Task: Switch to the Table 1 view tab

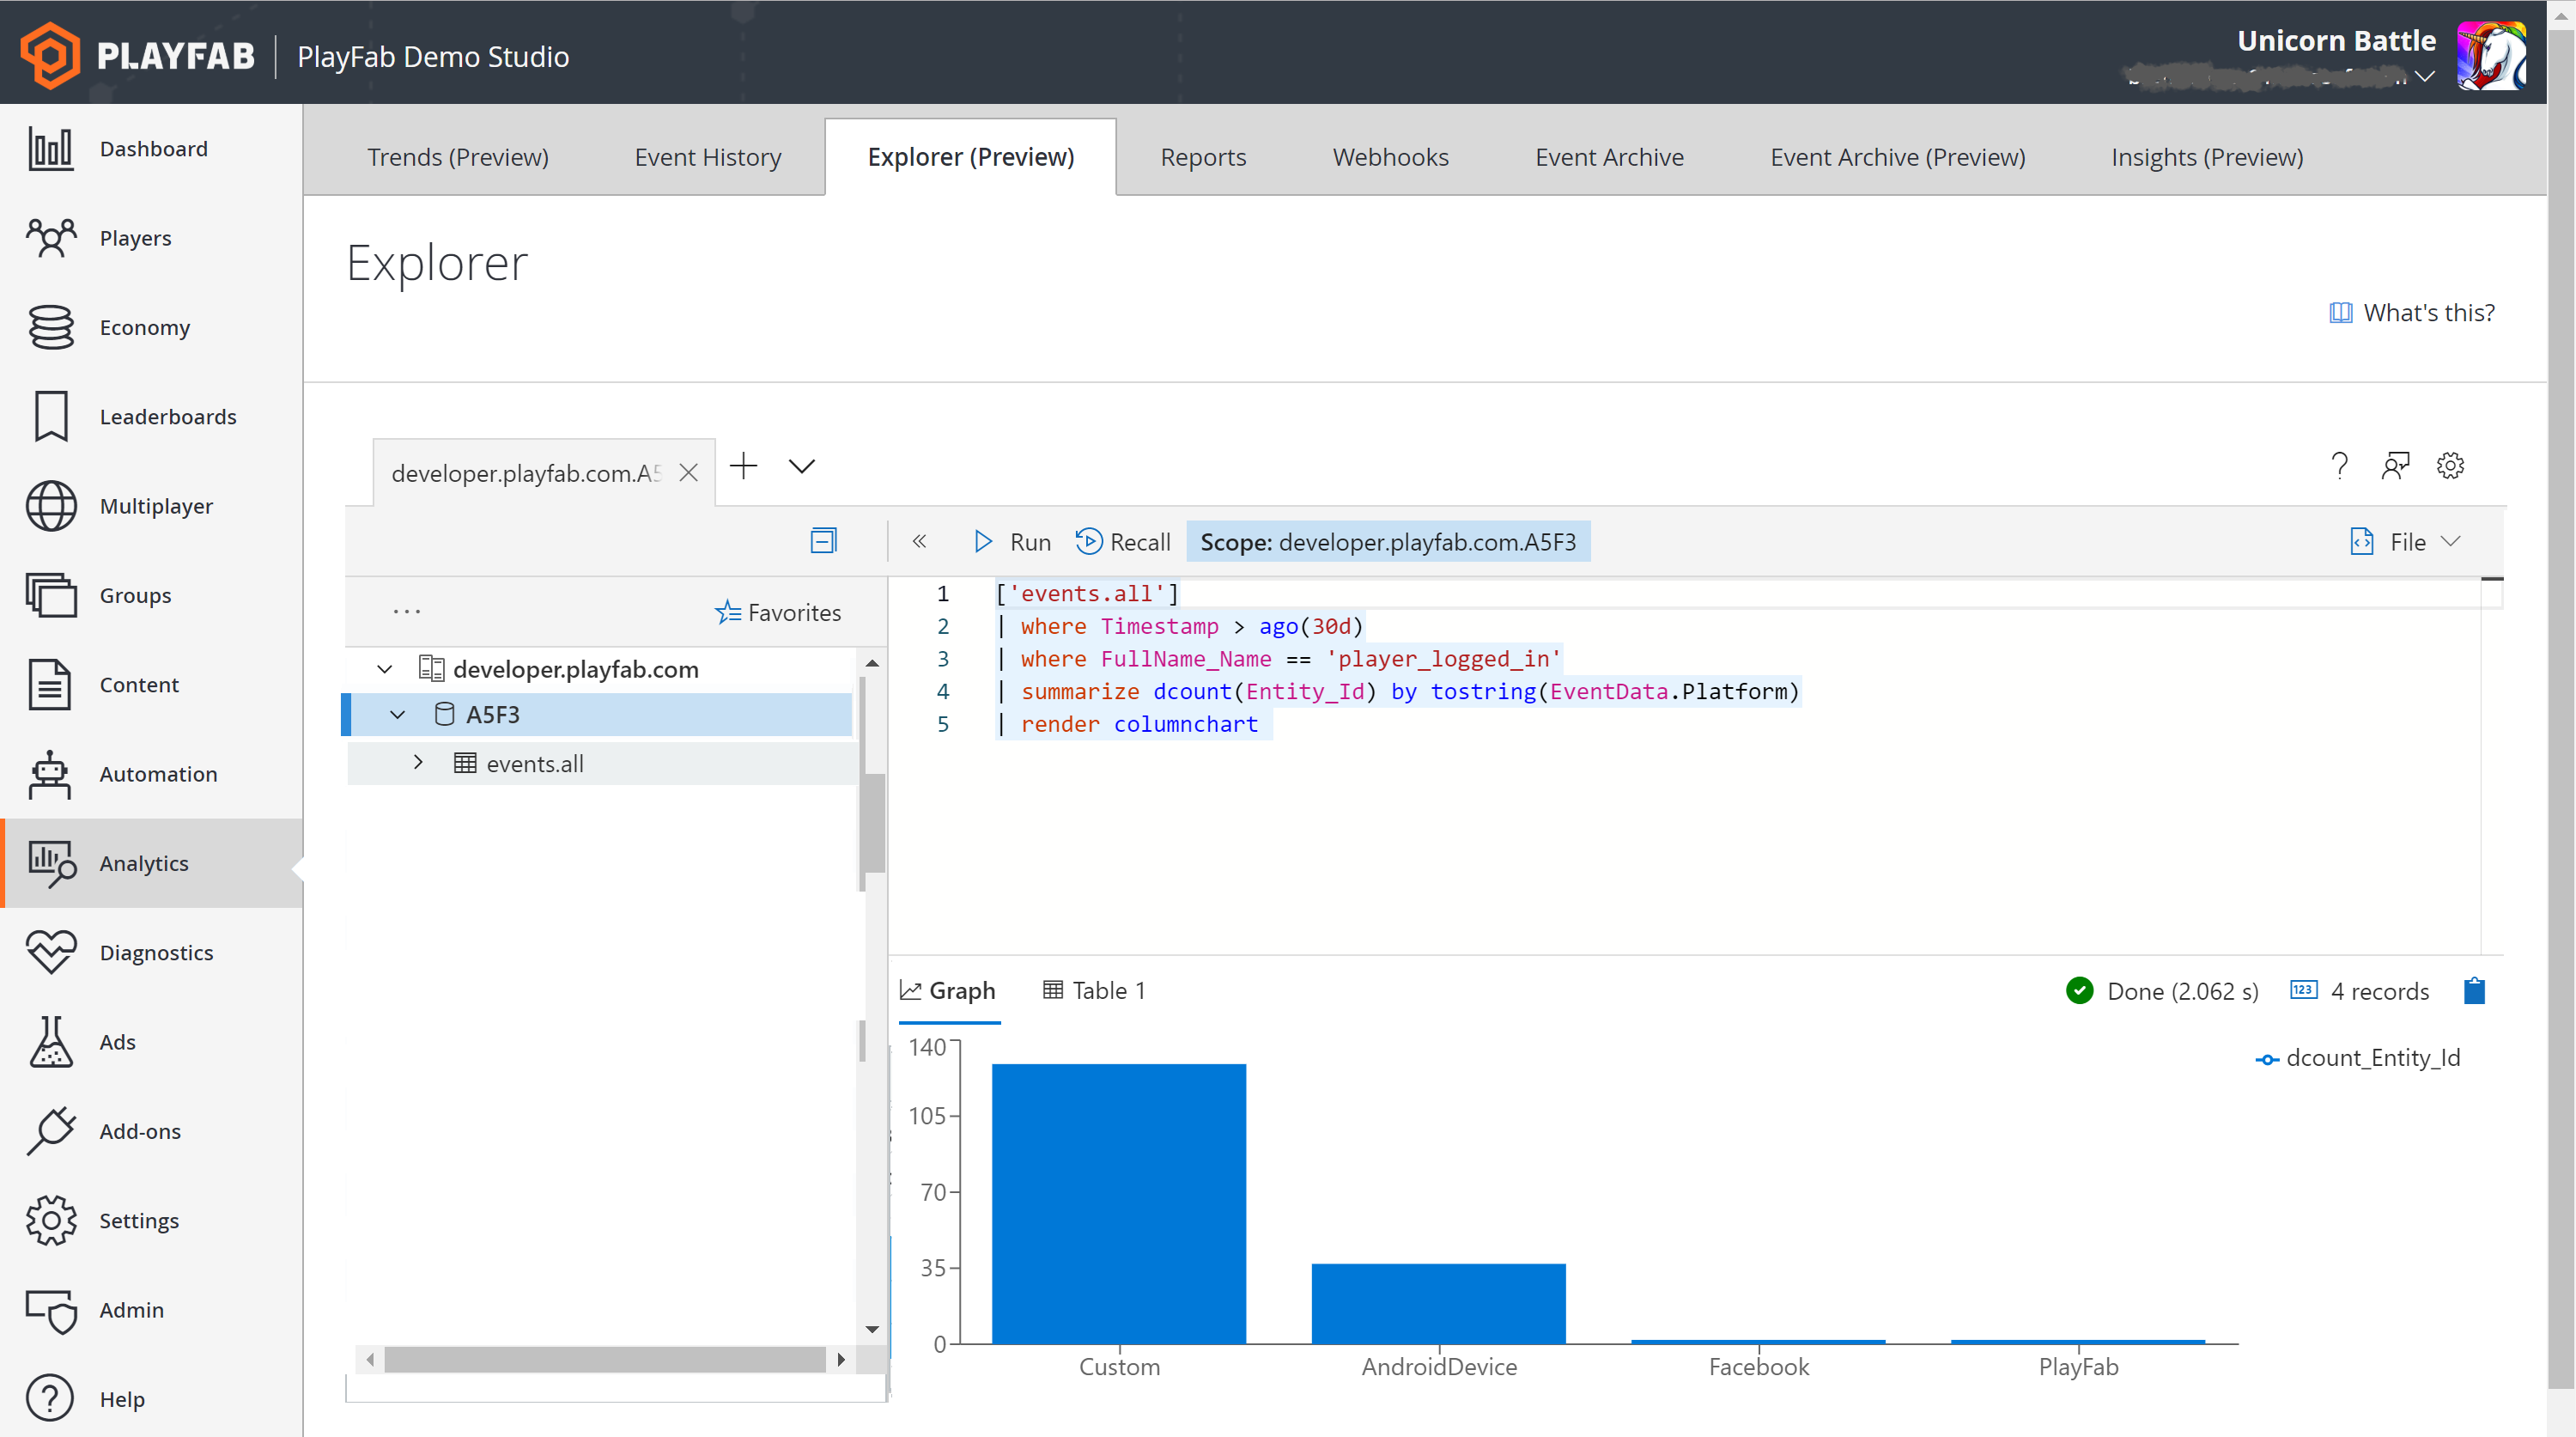Action: 1097,989
